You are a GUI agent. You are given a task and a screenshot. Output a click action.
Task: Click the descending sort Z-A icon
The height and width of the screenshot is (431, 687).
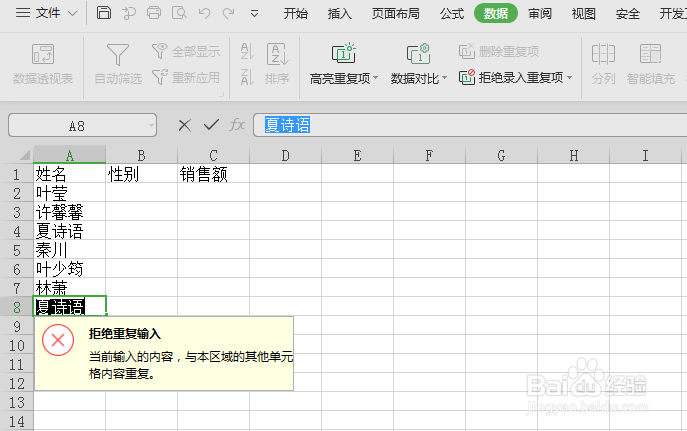tap(247, 77)
